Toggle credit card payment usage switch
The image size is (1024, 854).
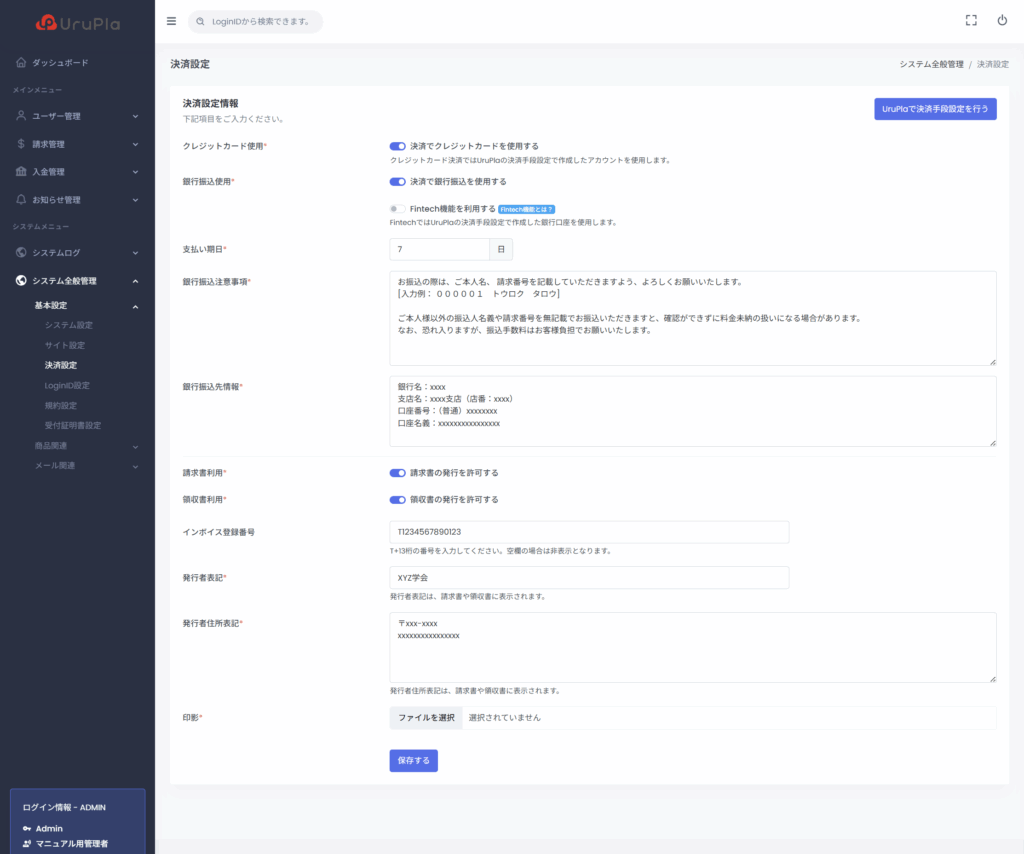tap(397, 146)
